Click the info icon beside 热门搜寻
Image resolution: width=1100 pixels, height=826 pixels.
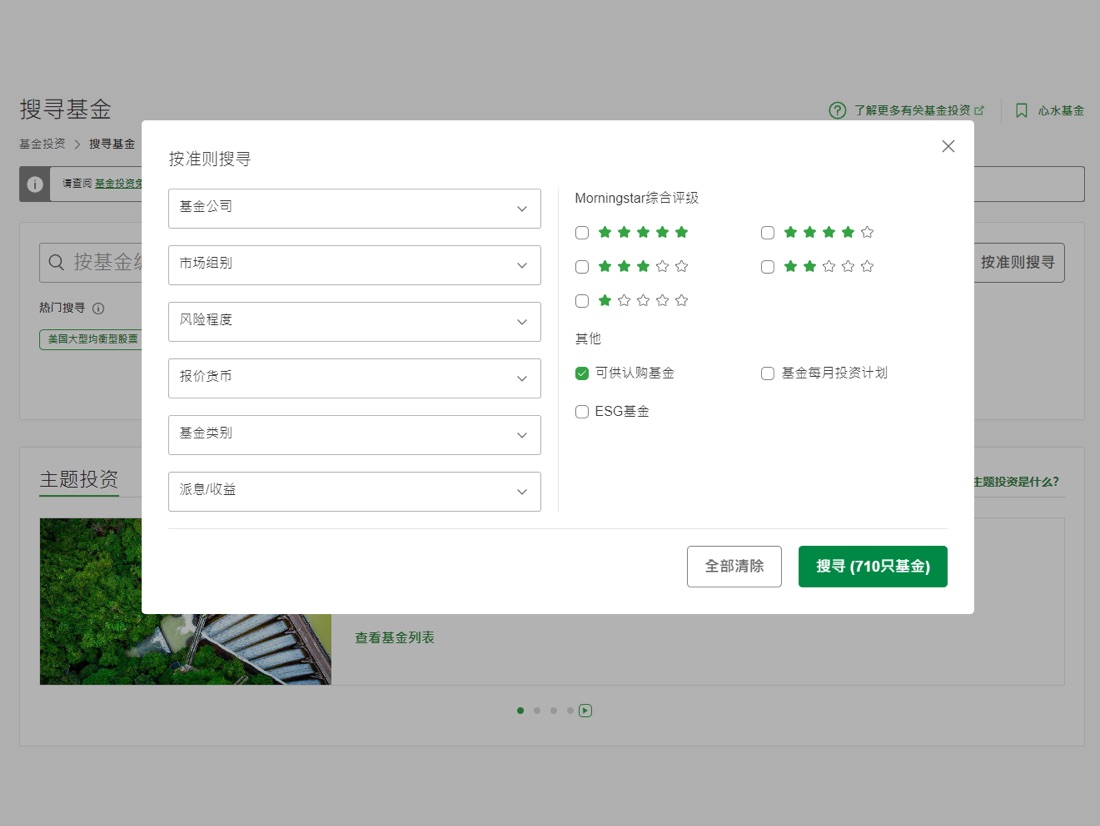pos(98,309)
